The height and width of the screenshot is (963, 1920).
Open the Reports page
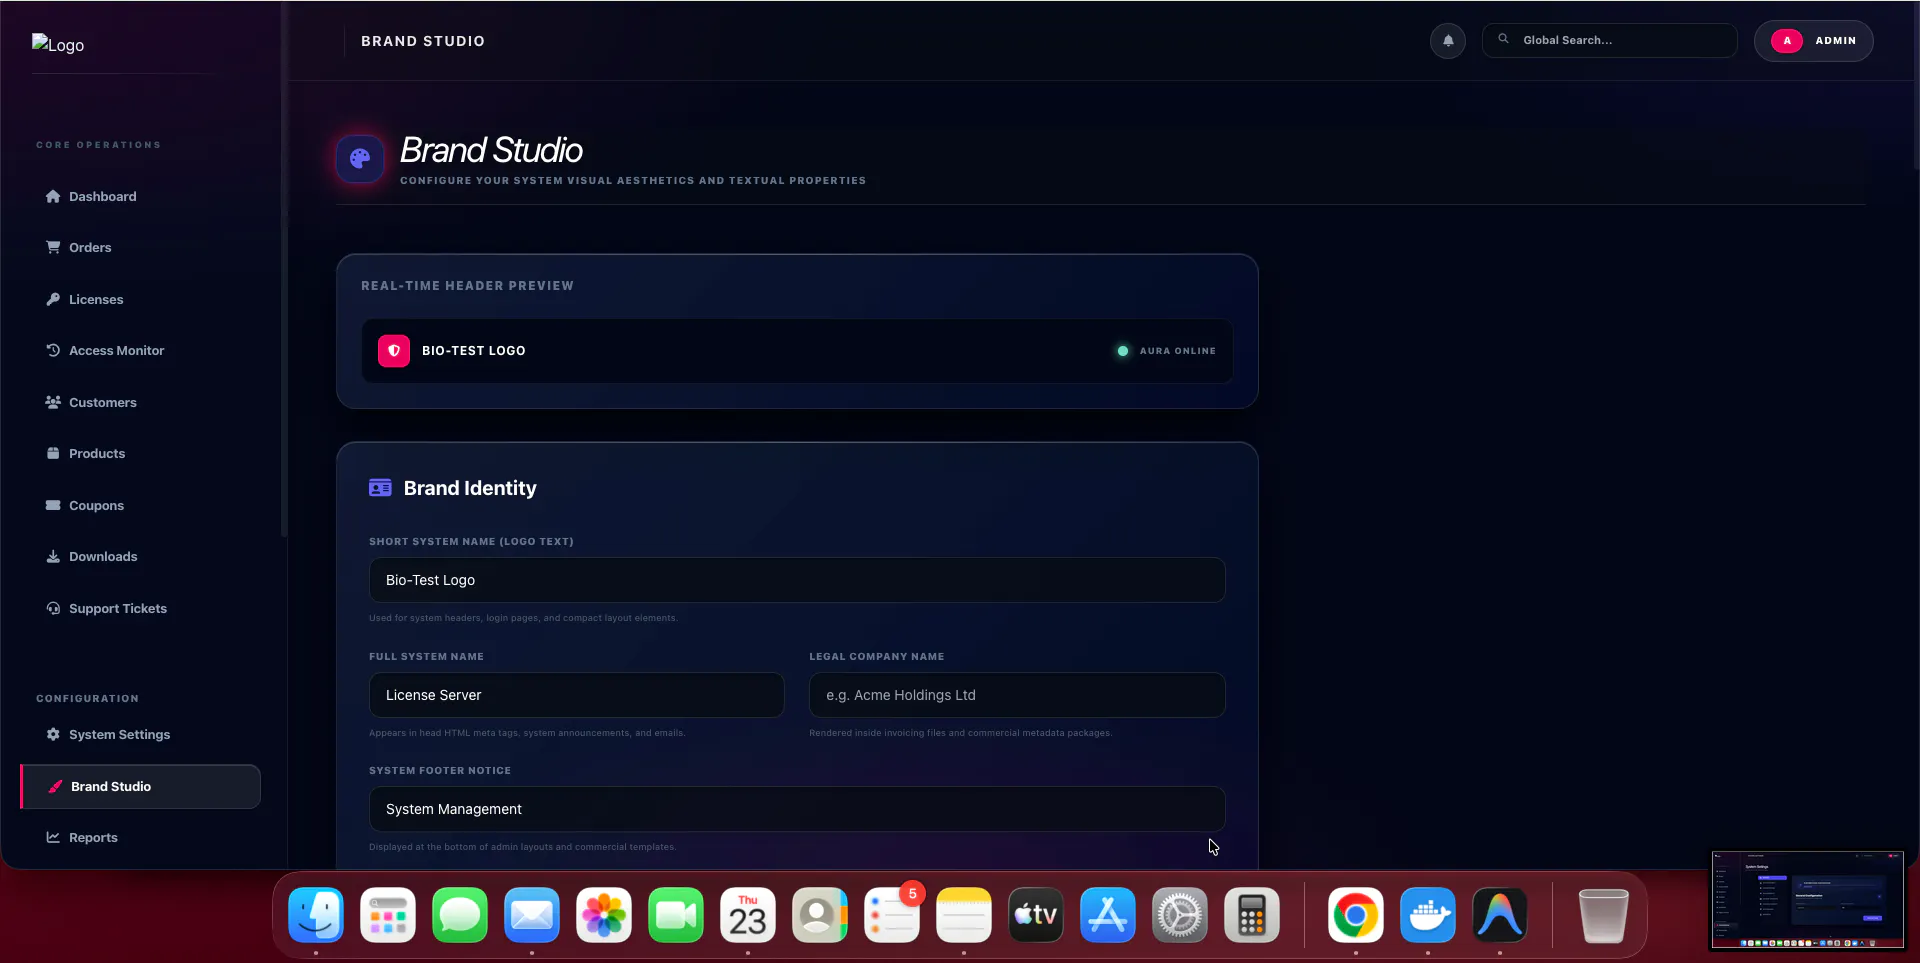pos(140,837)
